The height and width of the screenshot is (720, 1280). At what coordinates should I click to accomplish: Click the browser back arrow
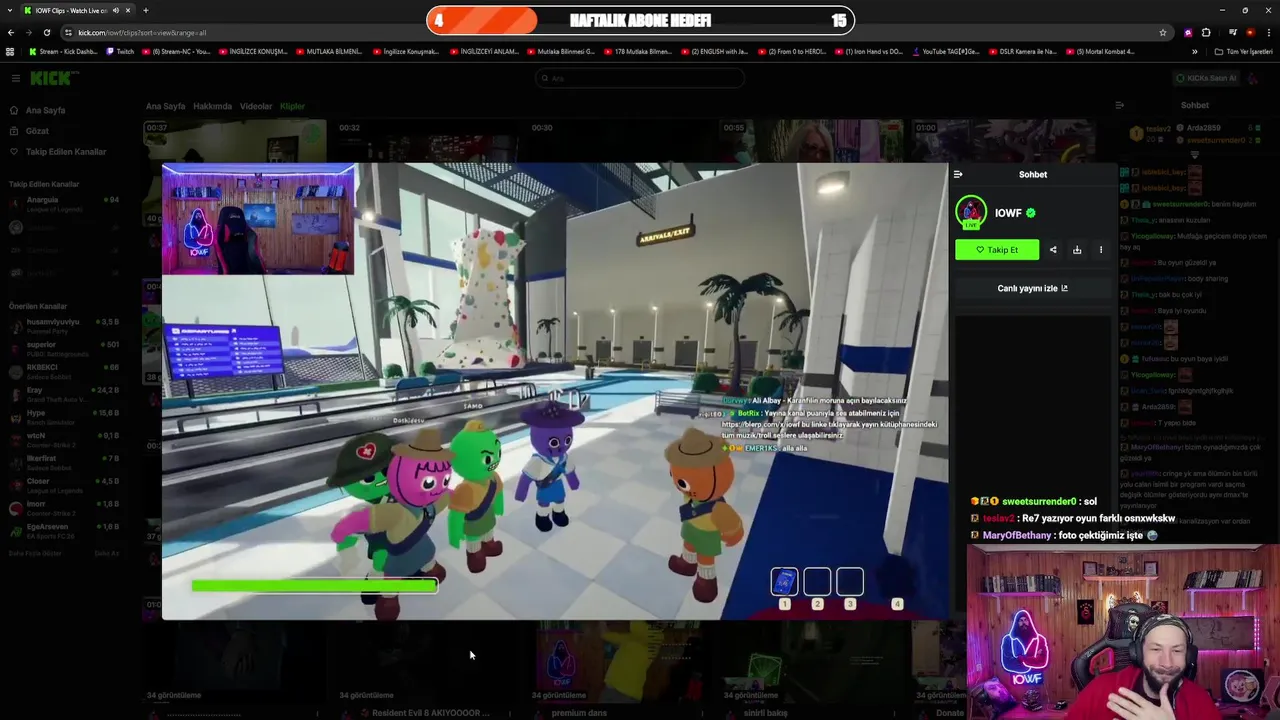coord(11,32)
